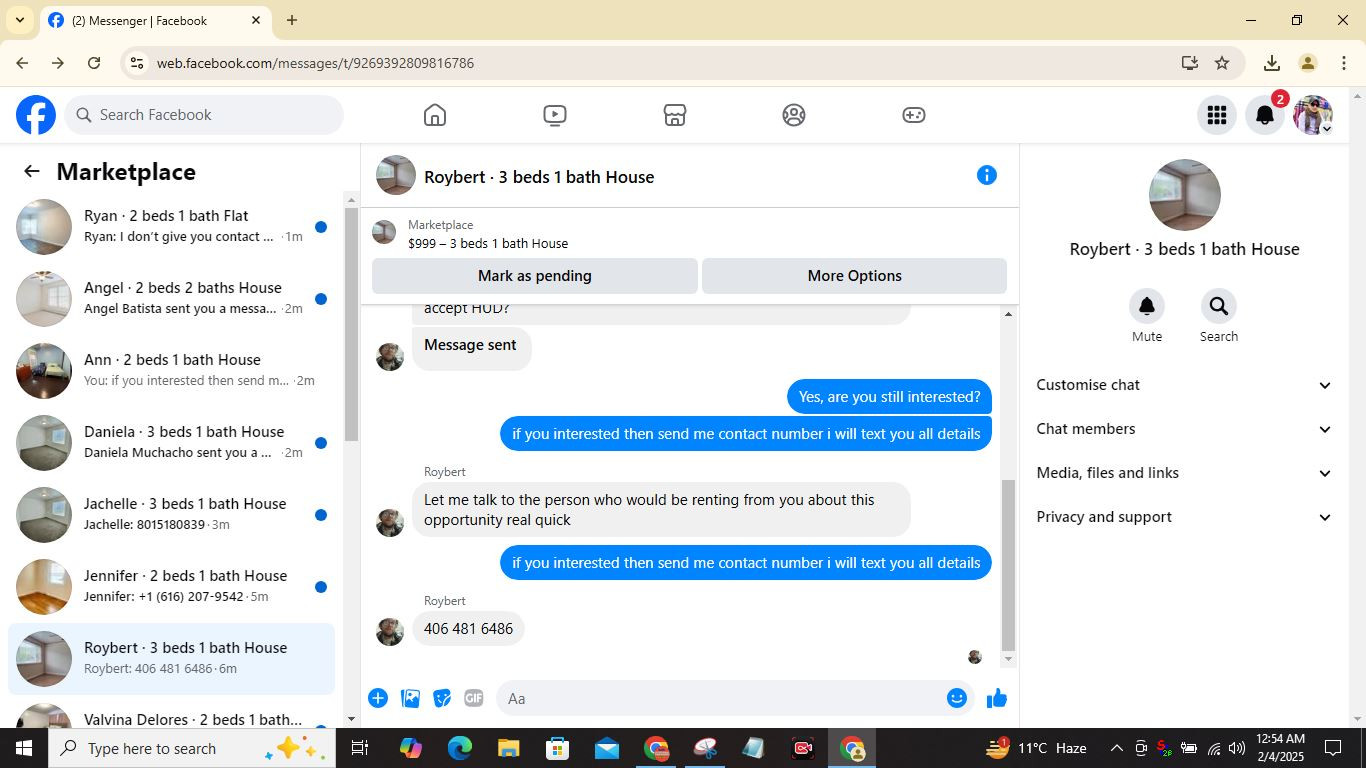Click the 'Yes, are you still interested?' message

point(889,397)
